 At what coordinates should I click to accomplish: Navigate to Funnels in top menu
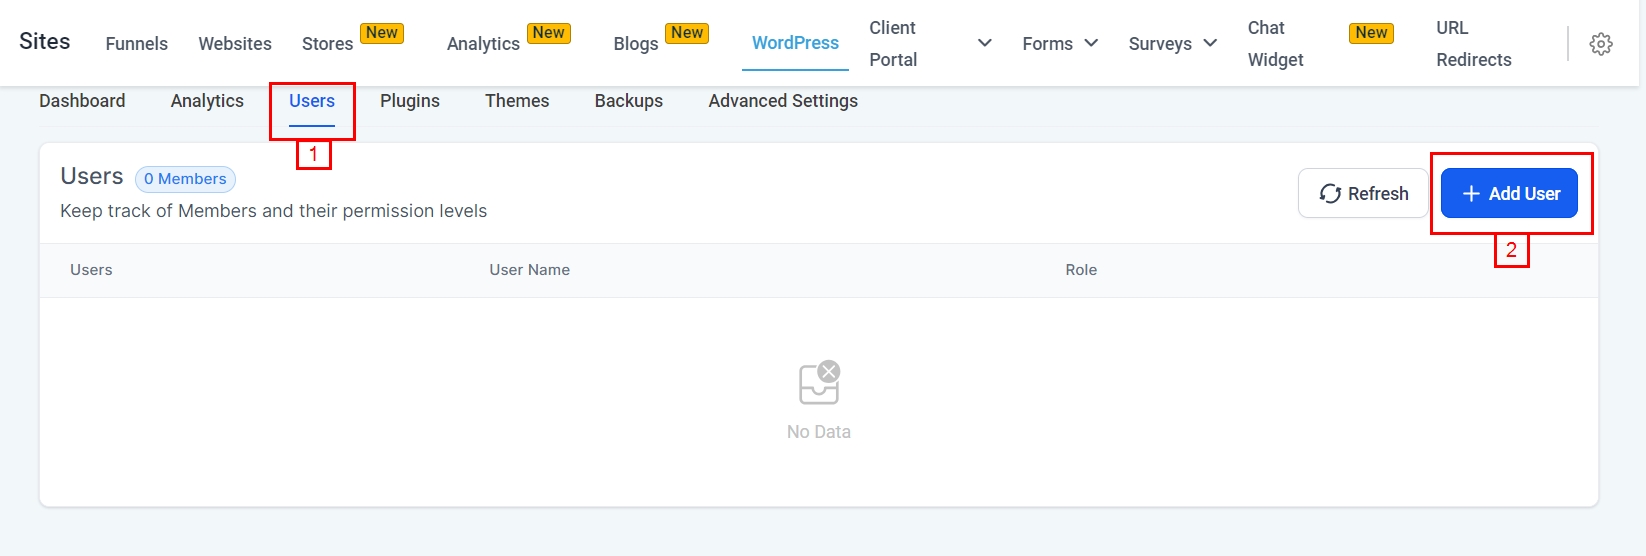137,44
